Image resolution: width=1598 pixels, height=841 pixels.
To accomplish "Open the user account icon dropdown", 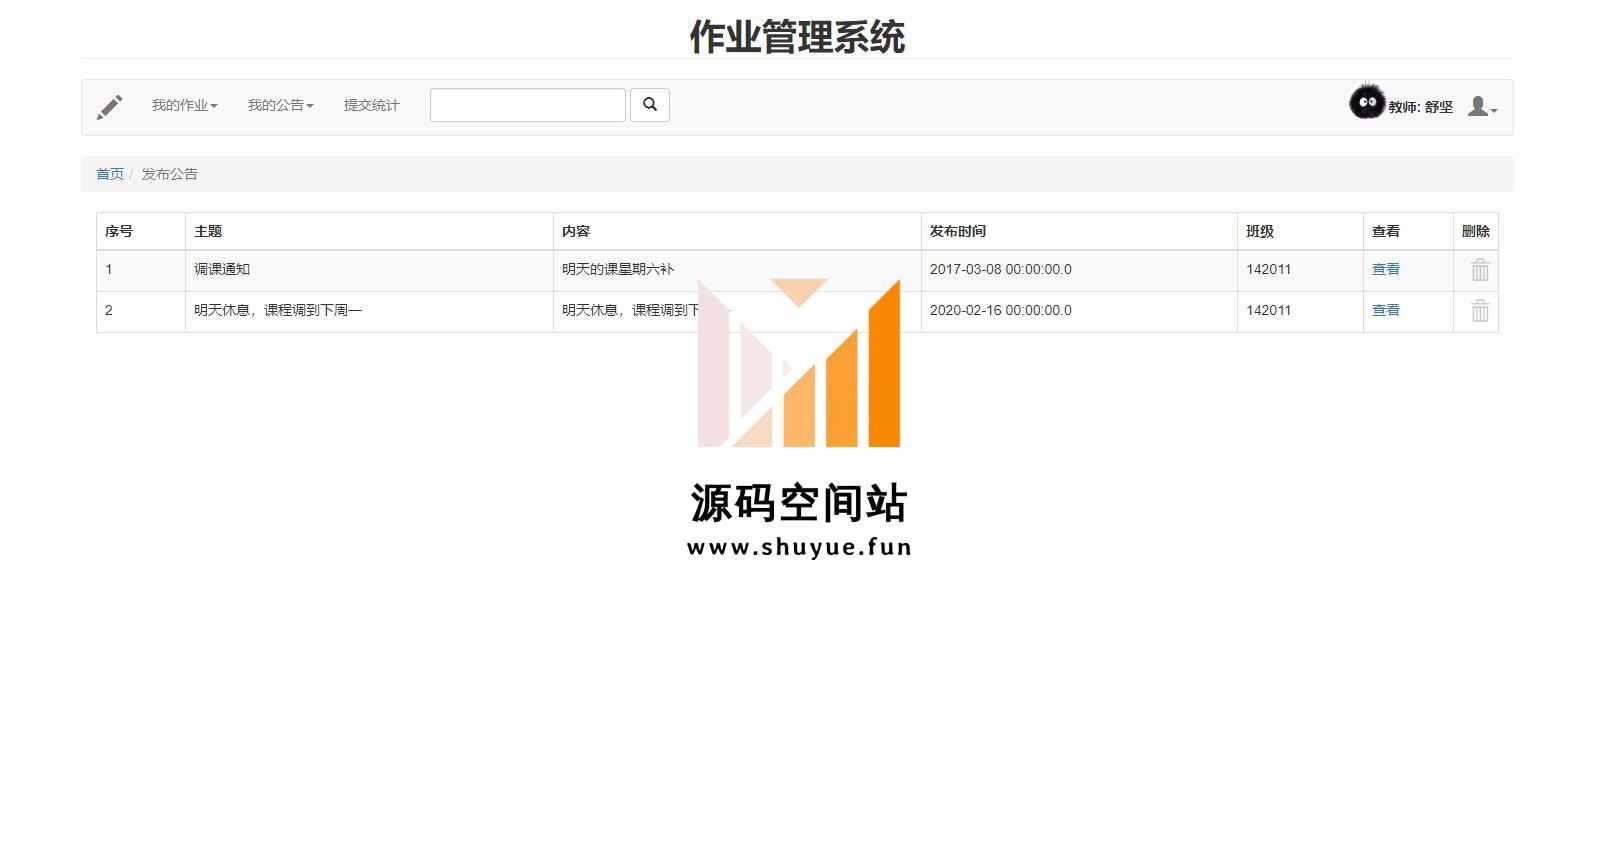I will (1482, 106).
